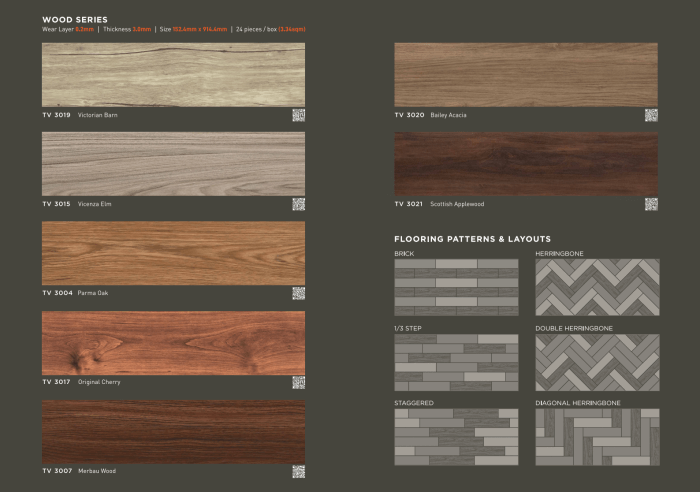Pick the Scottish Applewood plank swatch

526,164
